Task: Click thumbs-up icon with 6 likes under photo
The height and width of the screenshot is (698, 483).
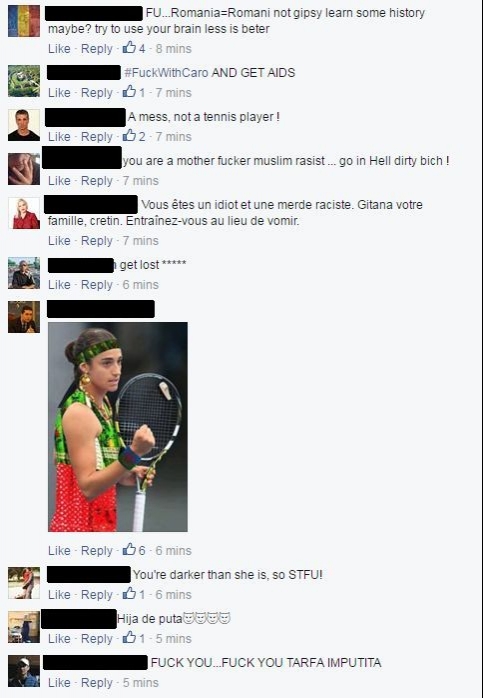Action: pos(130,549)
